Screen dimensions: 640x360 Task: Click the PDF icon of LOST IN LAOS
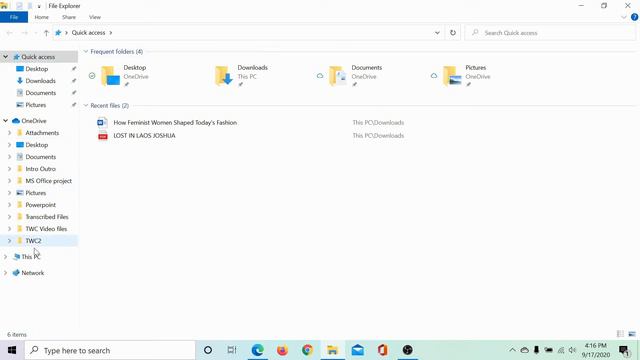coord(102,136)
